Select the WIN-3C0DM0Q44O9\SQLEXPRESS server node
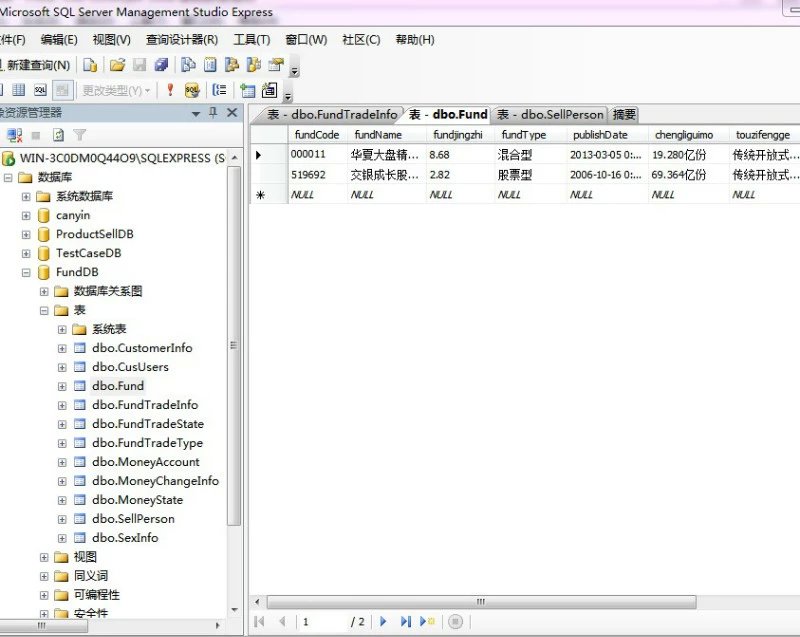Viewport: 800px width, 637px height. [x=122, y=158]
